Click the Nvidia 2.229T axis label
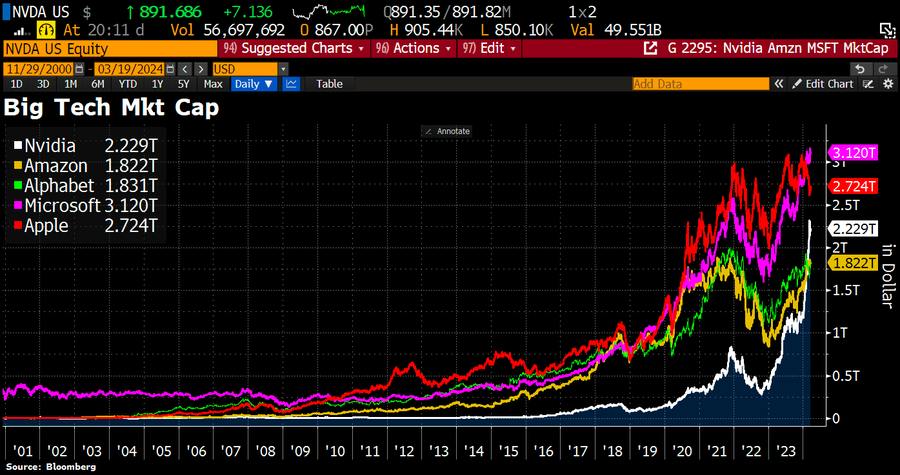Viewport: 900px width, 475px height. pos(853,228)
